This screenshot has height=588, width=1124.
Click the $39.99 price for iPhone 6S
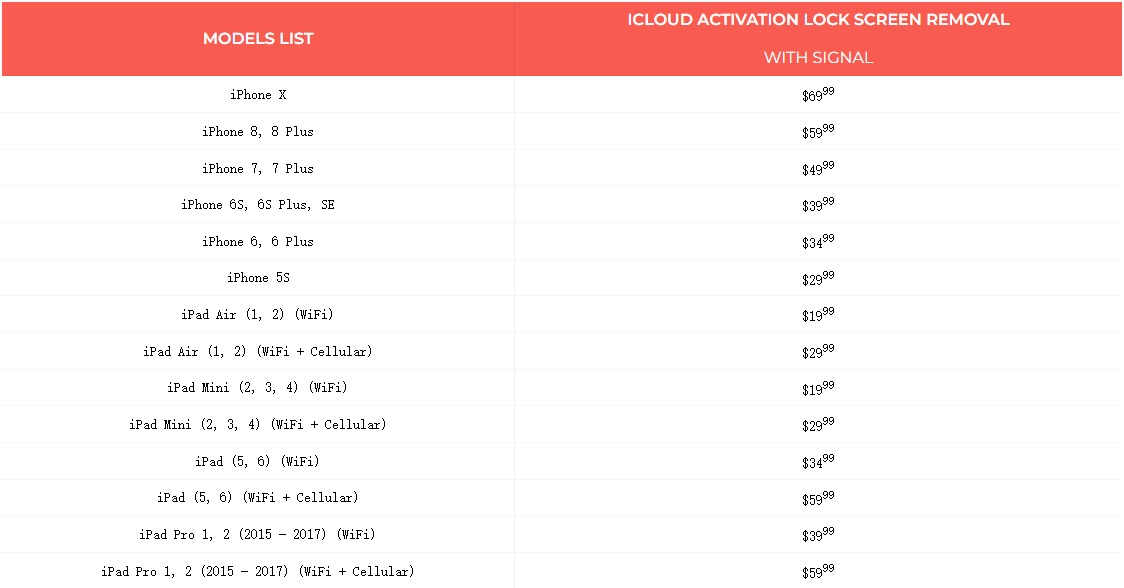[x=818, y=205]
